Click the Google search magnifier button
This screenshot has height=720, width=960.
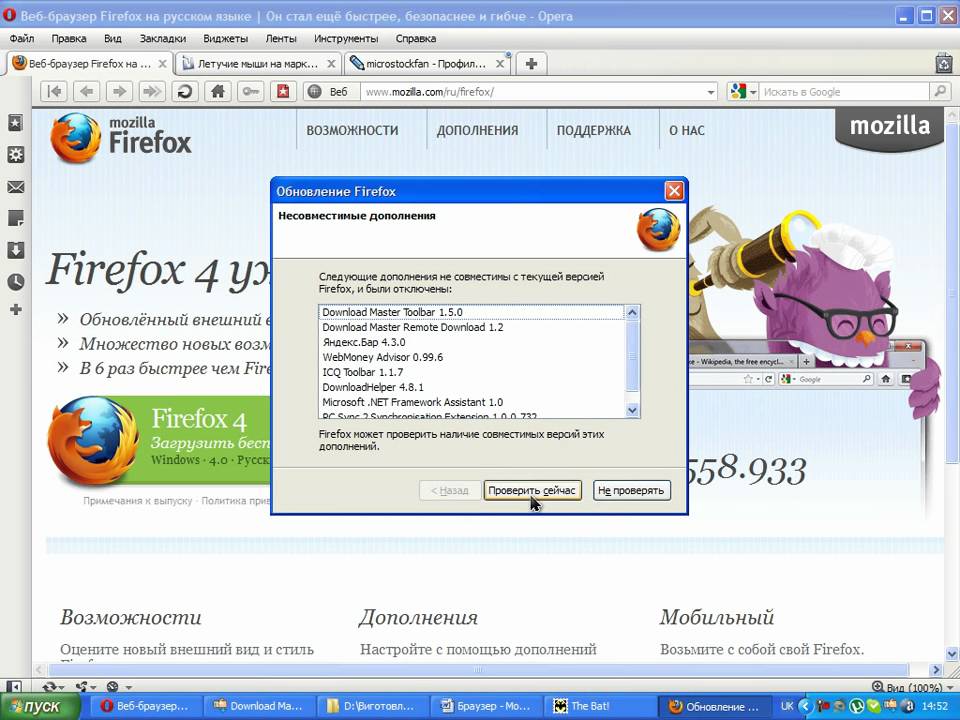(939, 92)
